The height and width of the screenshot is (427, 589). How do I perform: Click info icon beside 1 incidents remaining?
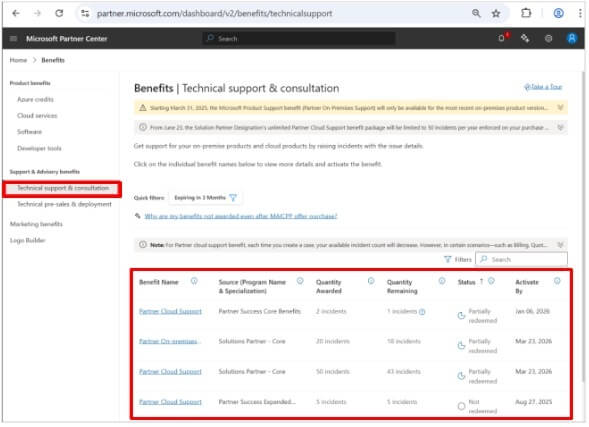click(x=422, y=312)
